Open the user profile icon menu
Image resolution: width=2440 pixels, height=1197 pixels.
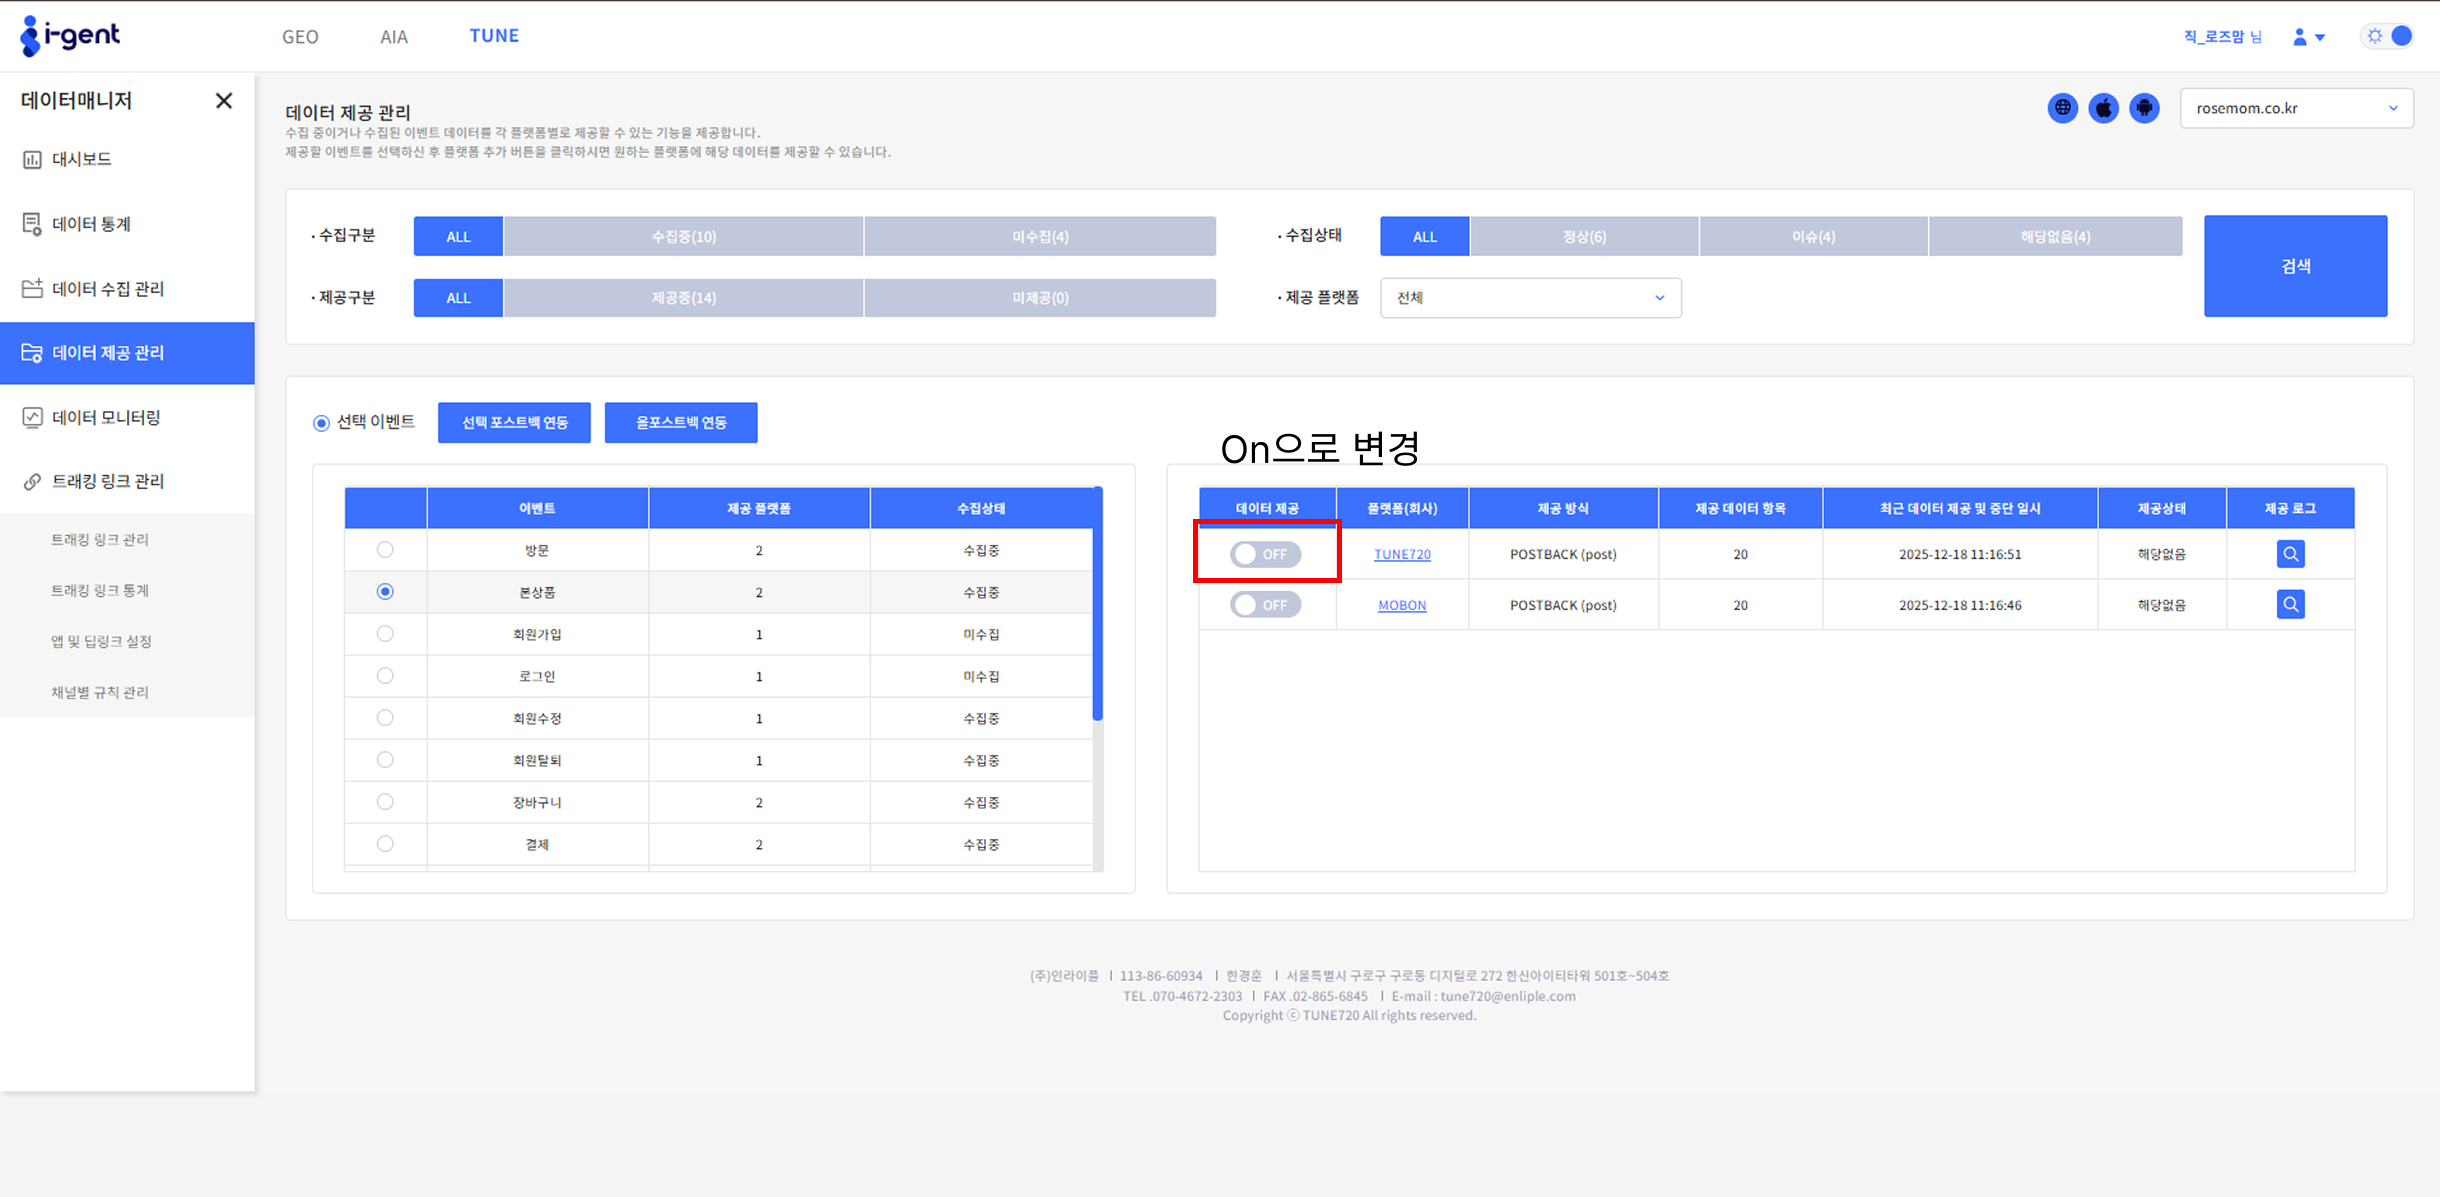[2299, 37]
